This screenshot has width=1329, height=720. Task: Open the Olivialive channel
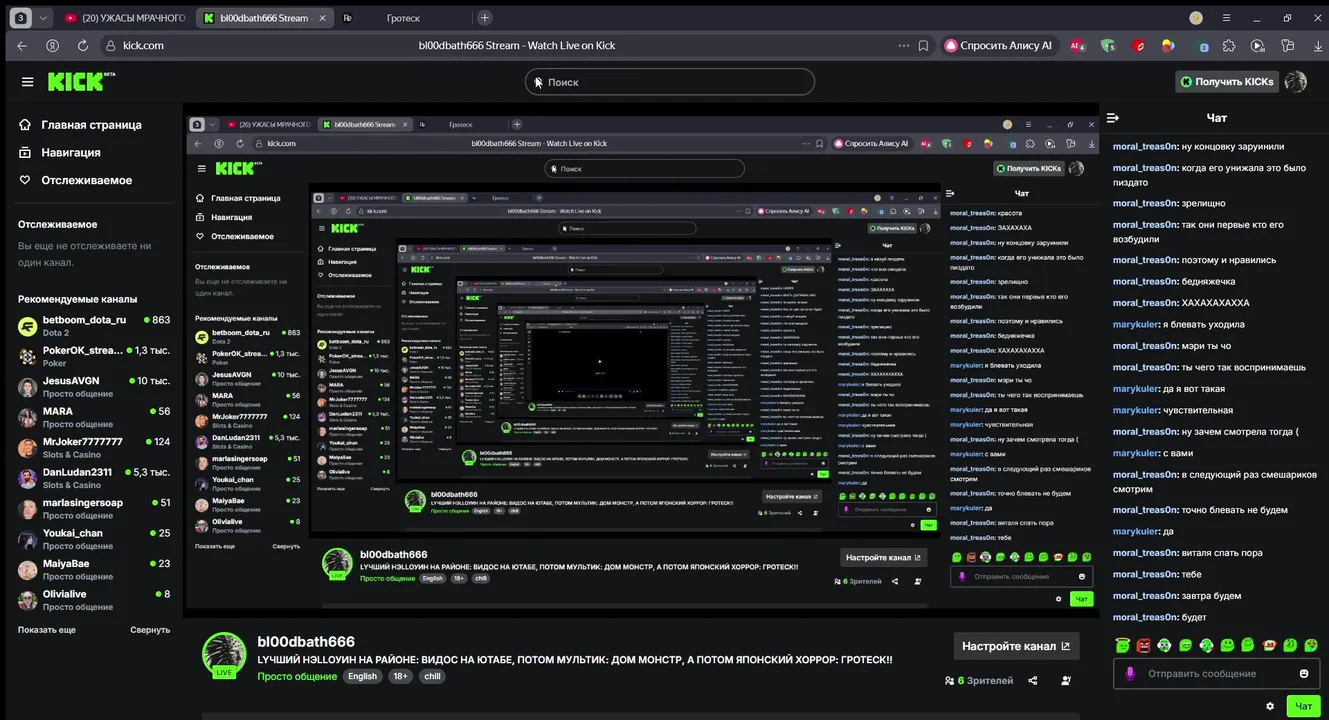pos(94,600)
